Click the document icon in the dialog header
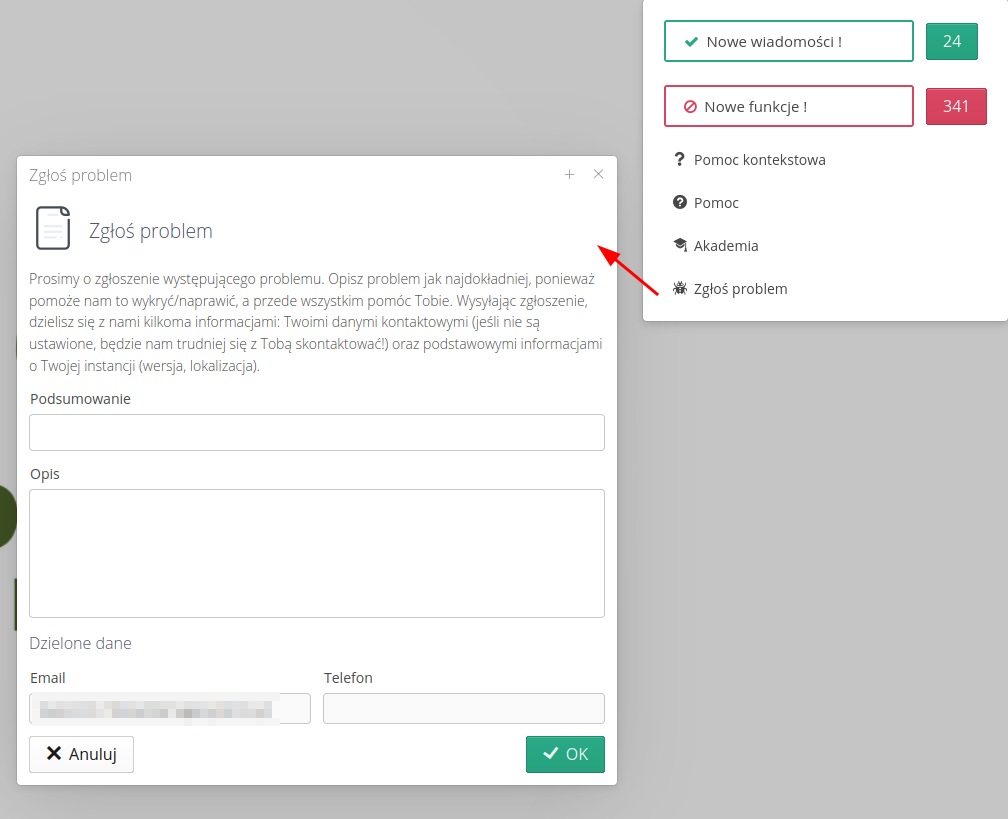 coord(53,228)
